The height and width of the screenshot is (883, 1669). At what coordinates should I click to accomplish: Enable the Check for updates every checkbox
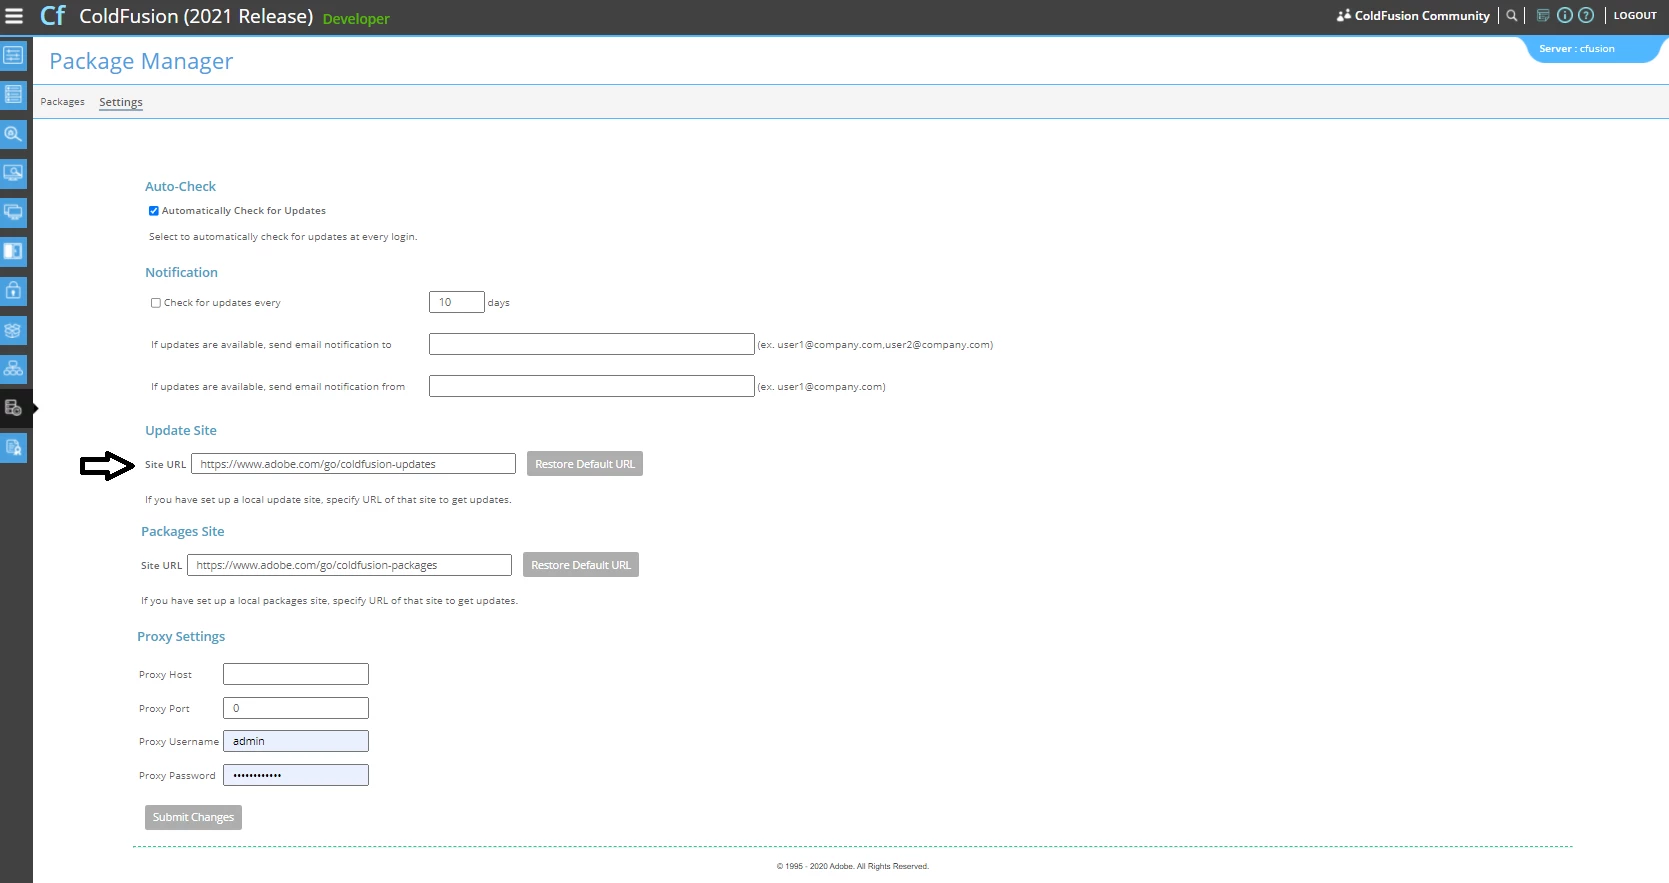click(x=156, y=303)
